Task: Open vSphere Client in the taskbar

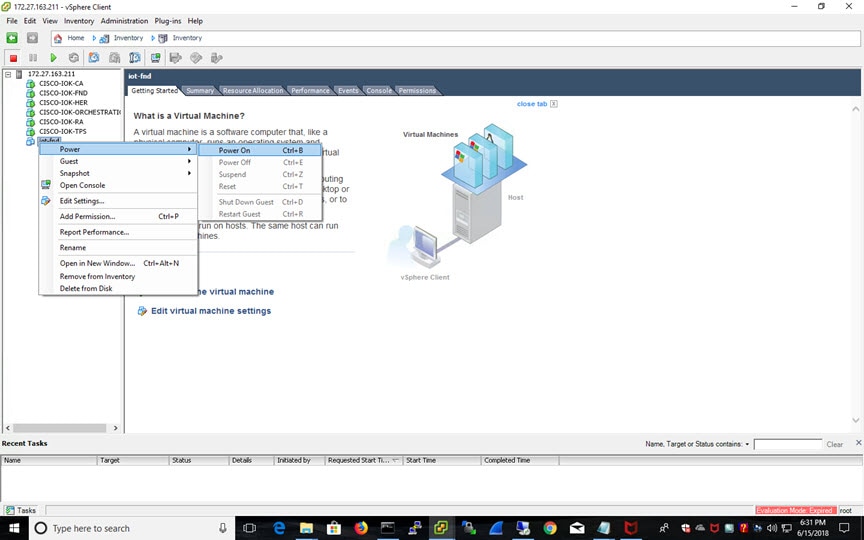Action: (x=440, y=528)
